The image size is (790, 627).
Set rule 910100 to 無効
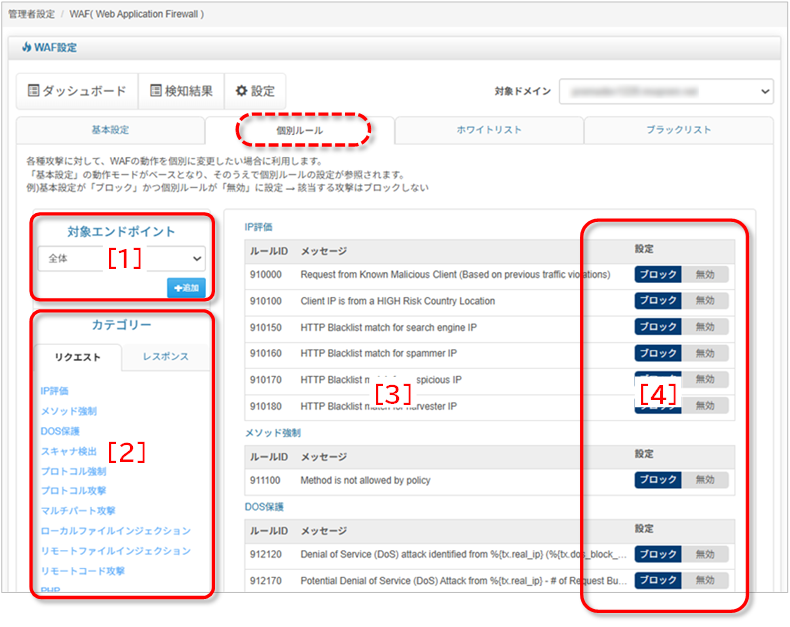[705, 300]
